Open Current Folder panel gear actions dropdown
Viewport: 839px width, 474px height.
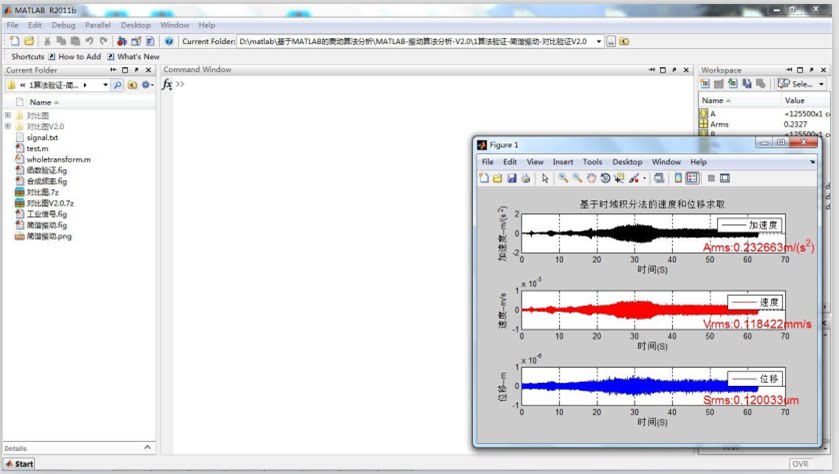tap(148, 85)
